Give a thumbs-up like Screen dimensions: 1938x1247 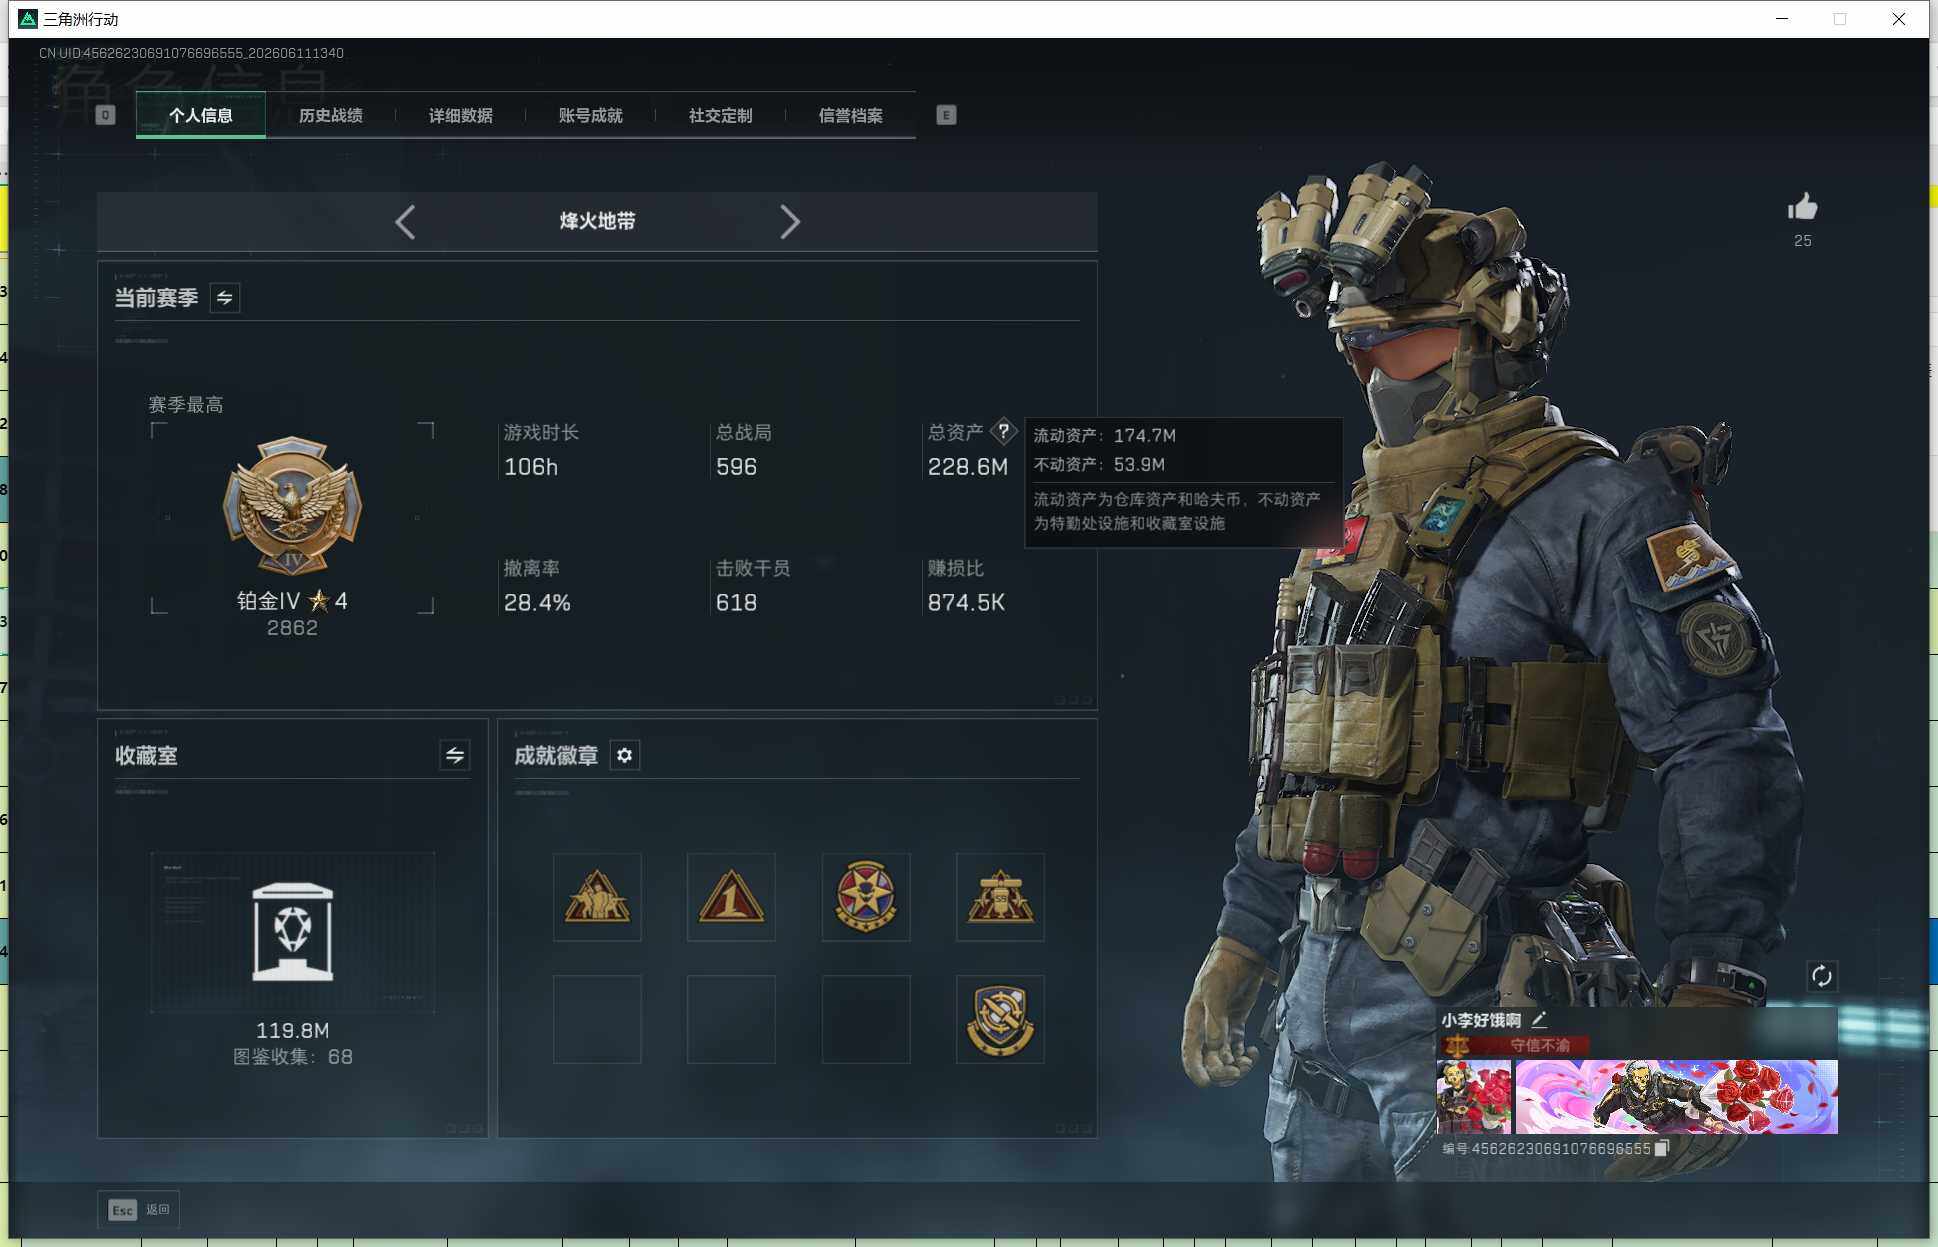coord(1802,208)
